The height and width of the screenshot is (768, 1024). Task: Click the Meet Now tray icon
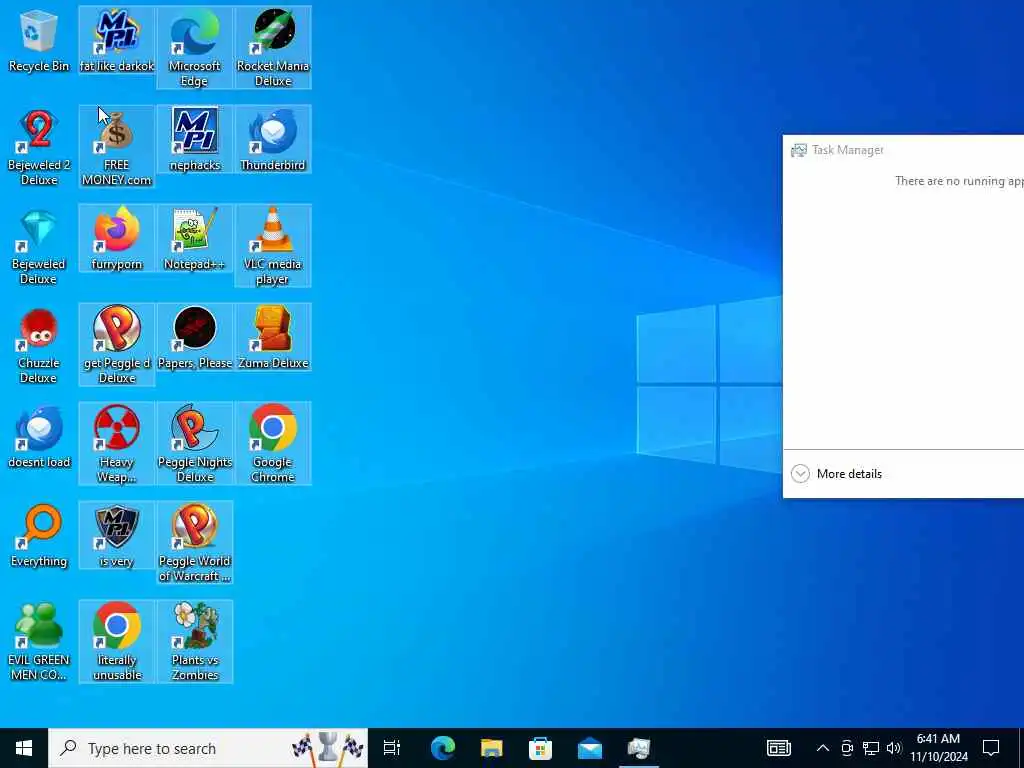coord(847,748)
